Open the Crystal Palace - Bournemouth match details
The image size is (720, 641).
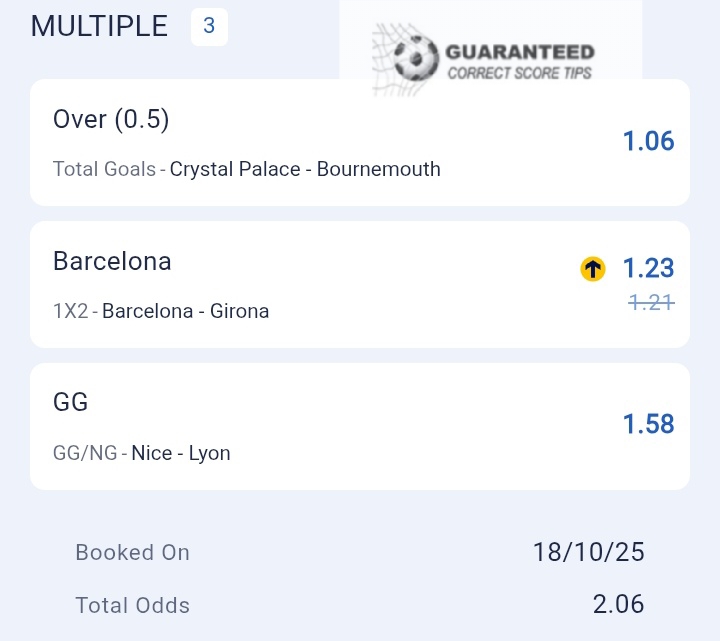pos(305,169)
